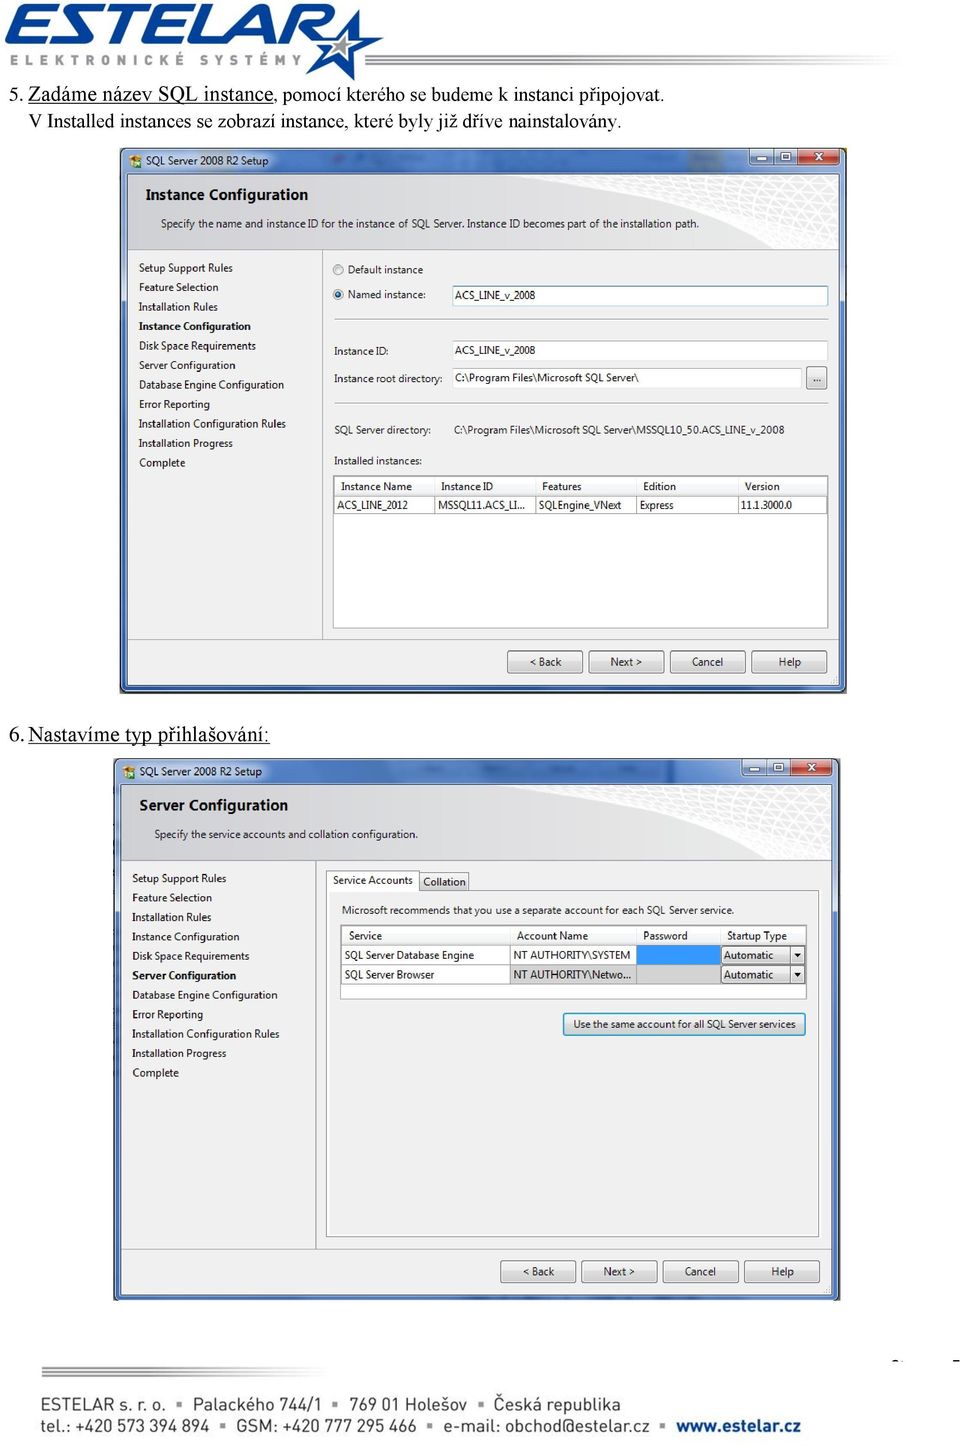Close the Server Configuration setup window
Viewport: 960px width, 1448px height.
point(812,767)
